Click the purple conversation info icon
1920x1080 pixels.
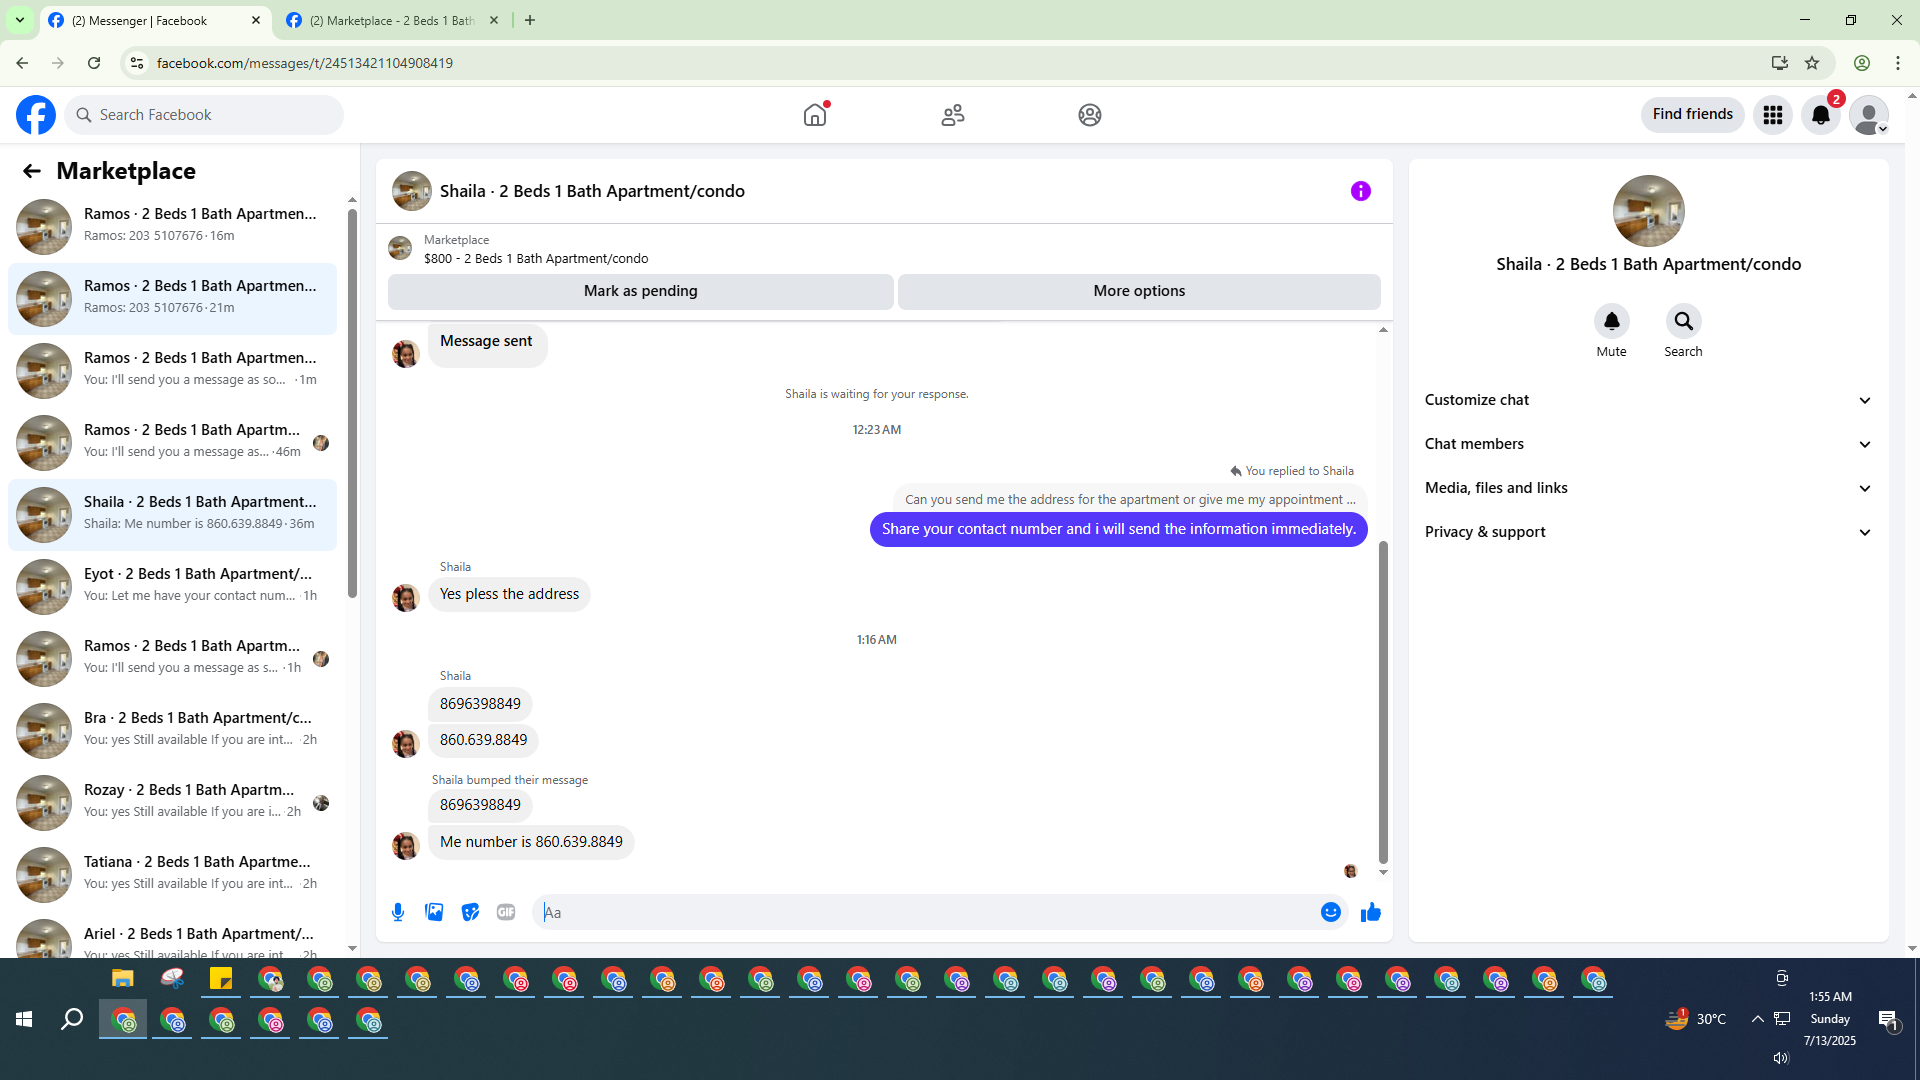(1361, 191)
